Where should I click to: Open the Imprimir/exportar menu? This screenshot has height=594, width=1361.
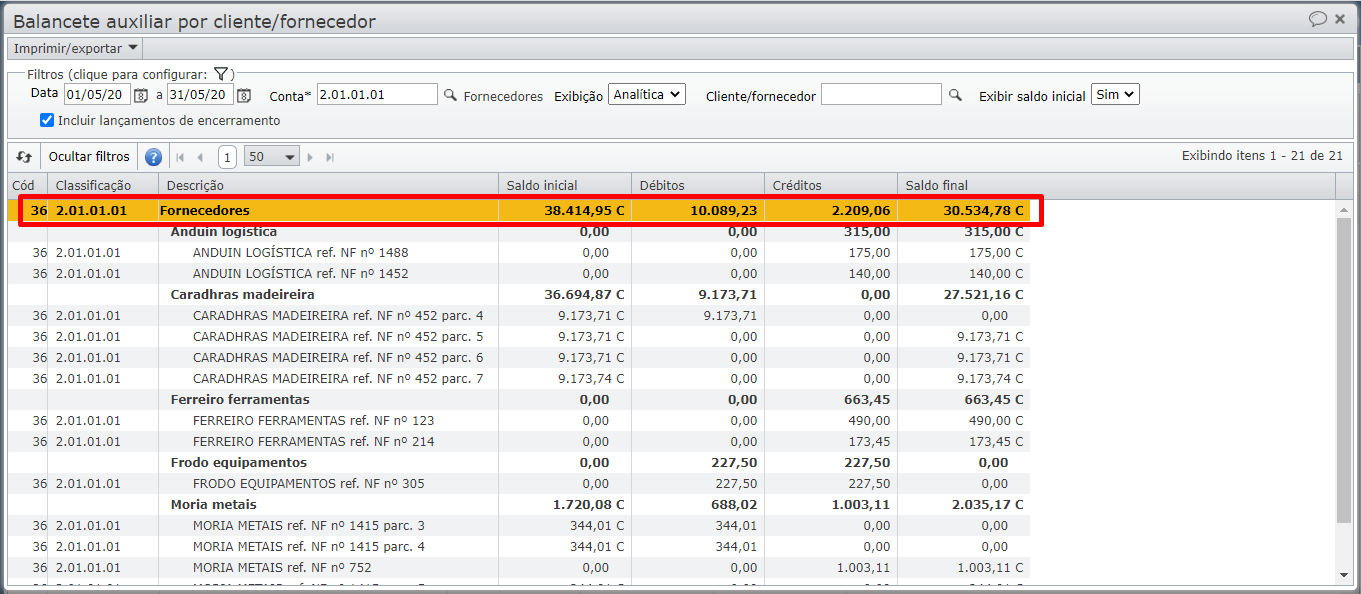[x=75, y=48]
